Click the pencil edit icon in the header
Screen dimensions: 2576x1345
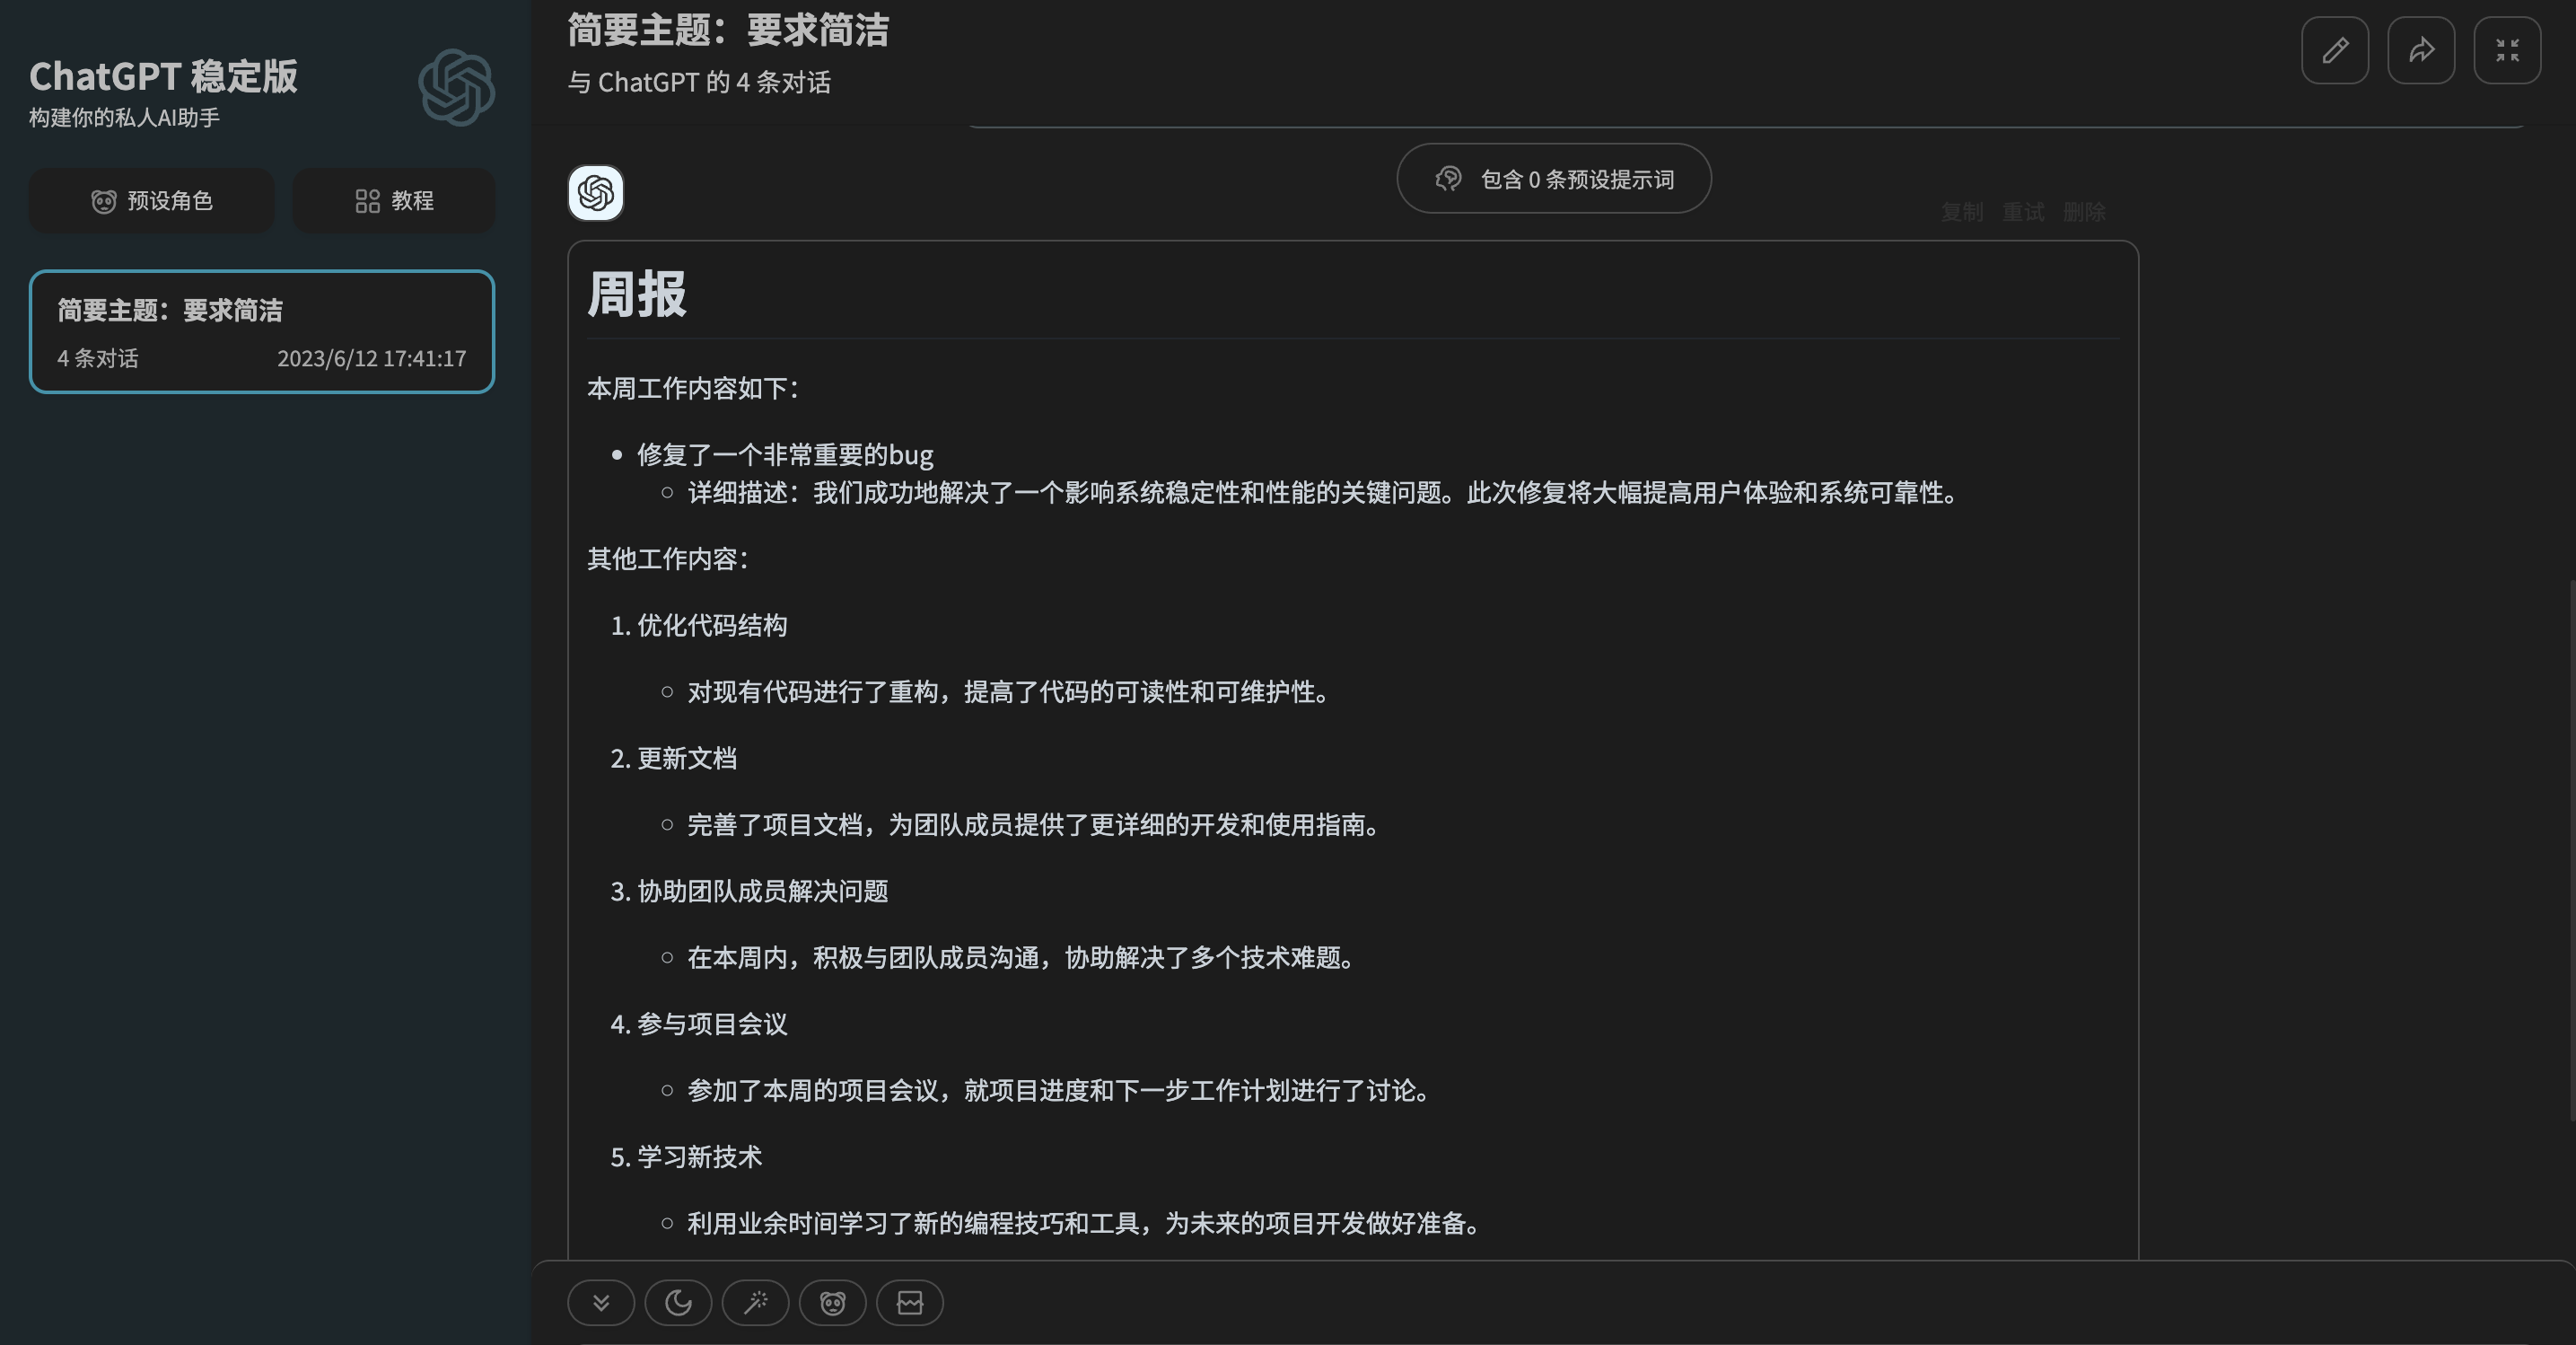[x=2334, y=50]
